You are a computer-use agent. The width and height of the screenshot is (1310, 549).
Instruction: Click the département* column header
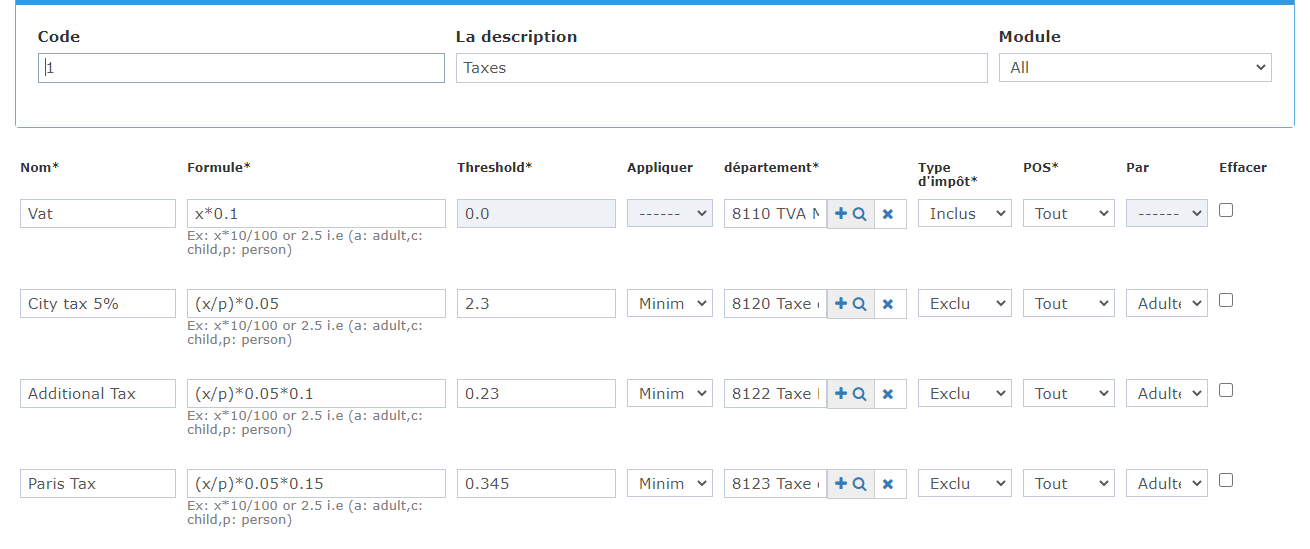point(771,168)
